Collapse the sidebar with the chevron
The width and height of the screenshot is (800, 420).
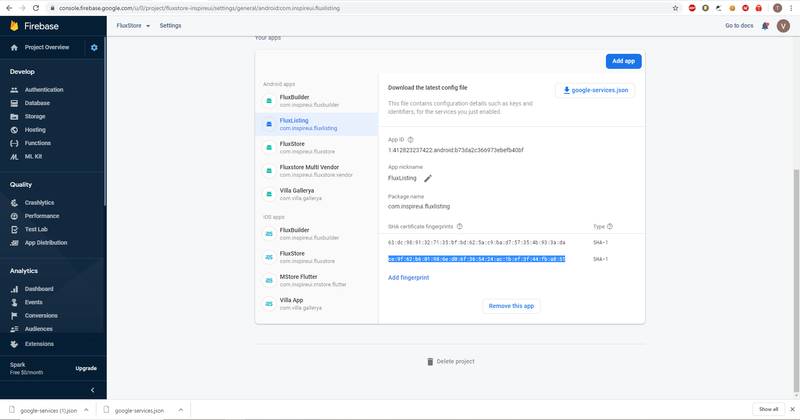92,390
